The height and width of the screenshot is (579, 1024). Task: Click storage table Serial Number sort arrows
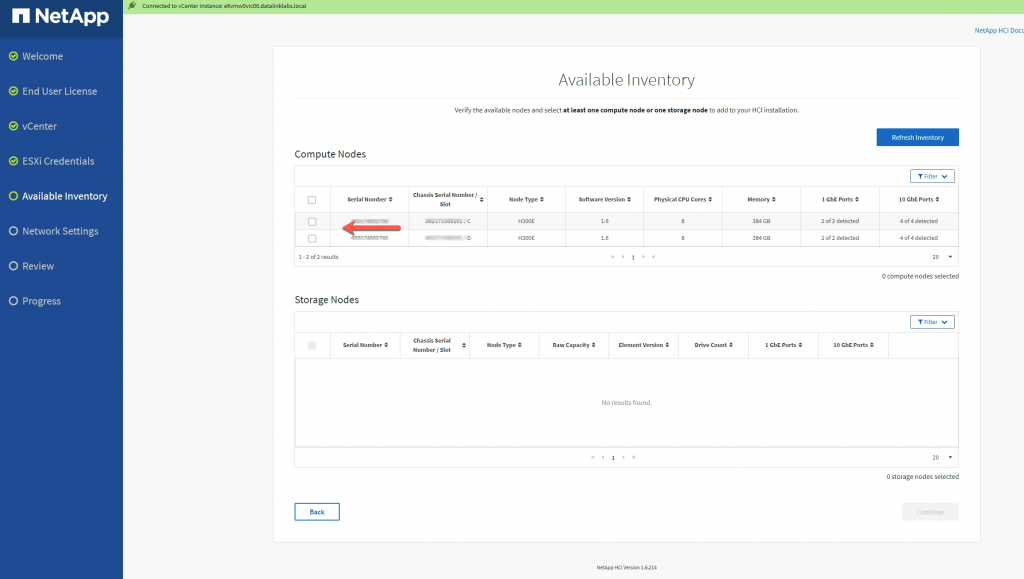386,345
